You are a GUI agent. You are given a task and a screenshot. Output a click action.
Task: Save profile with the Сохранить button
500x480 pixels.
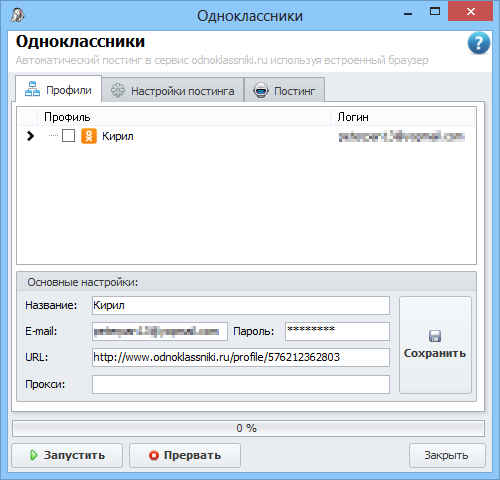pos(435,345)
